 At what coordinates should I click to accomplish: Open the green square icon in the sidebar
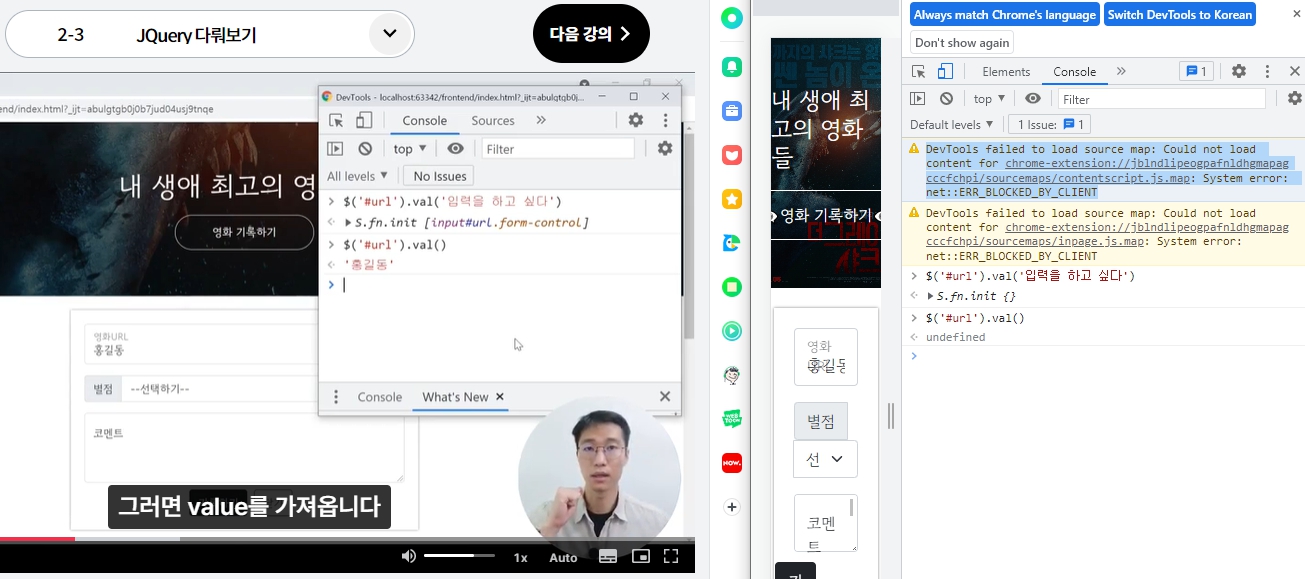[x=733, y=287]
